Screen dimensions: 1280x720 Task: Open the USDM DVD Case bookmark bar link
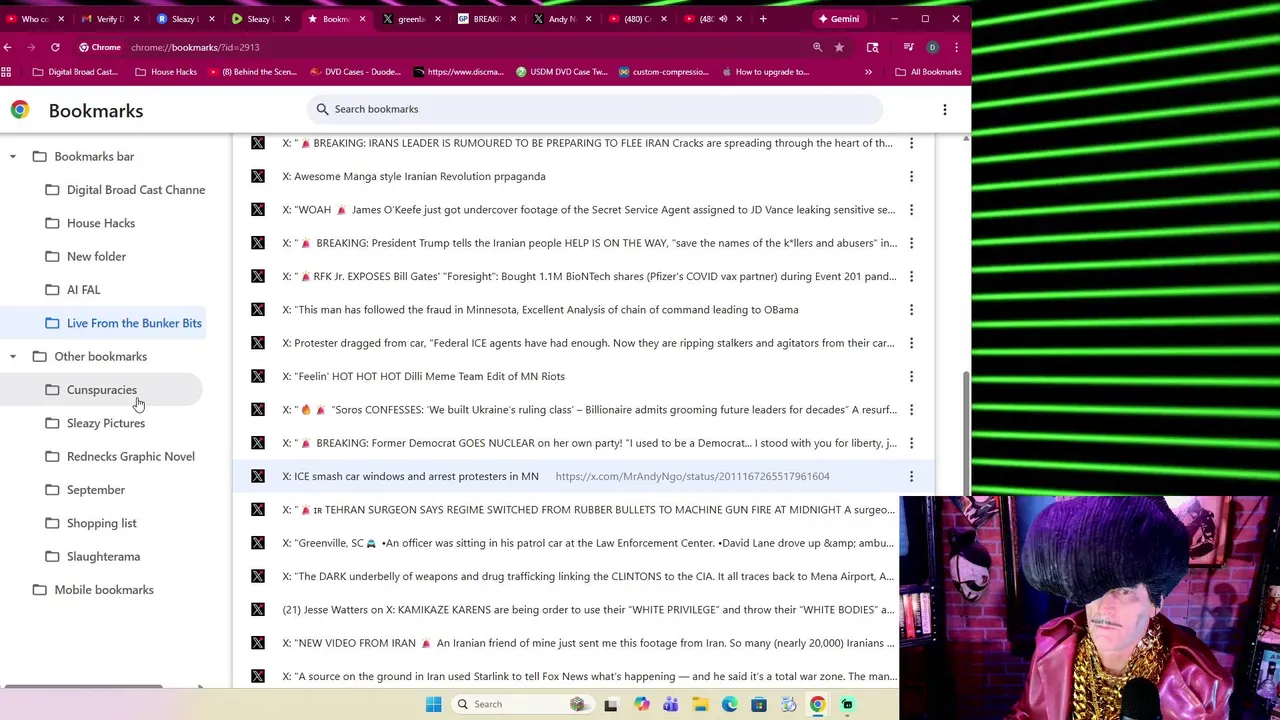[561, 72]
